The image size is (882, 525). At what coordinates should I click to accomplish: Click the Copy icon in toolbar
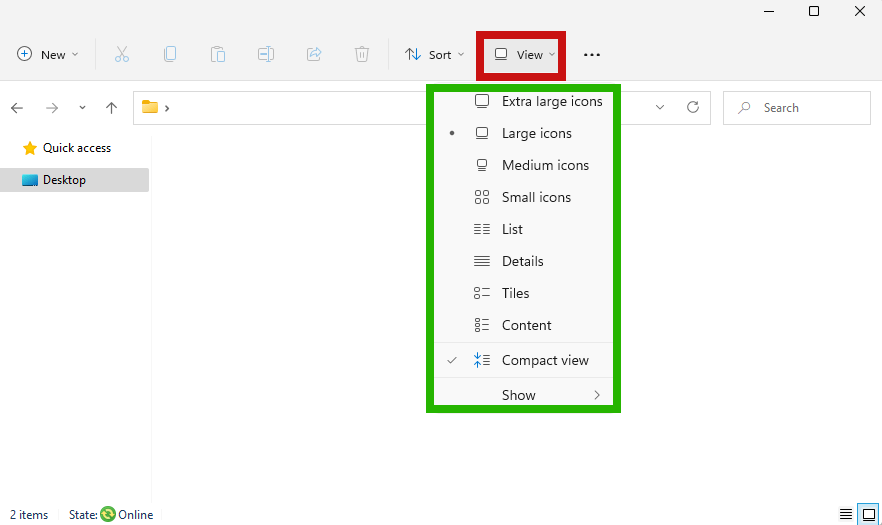170,55
